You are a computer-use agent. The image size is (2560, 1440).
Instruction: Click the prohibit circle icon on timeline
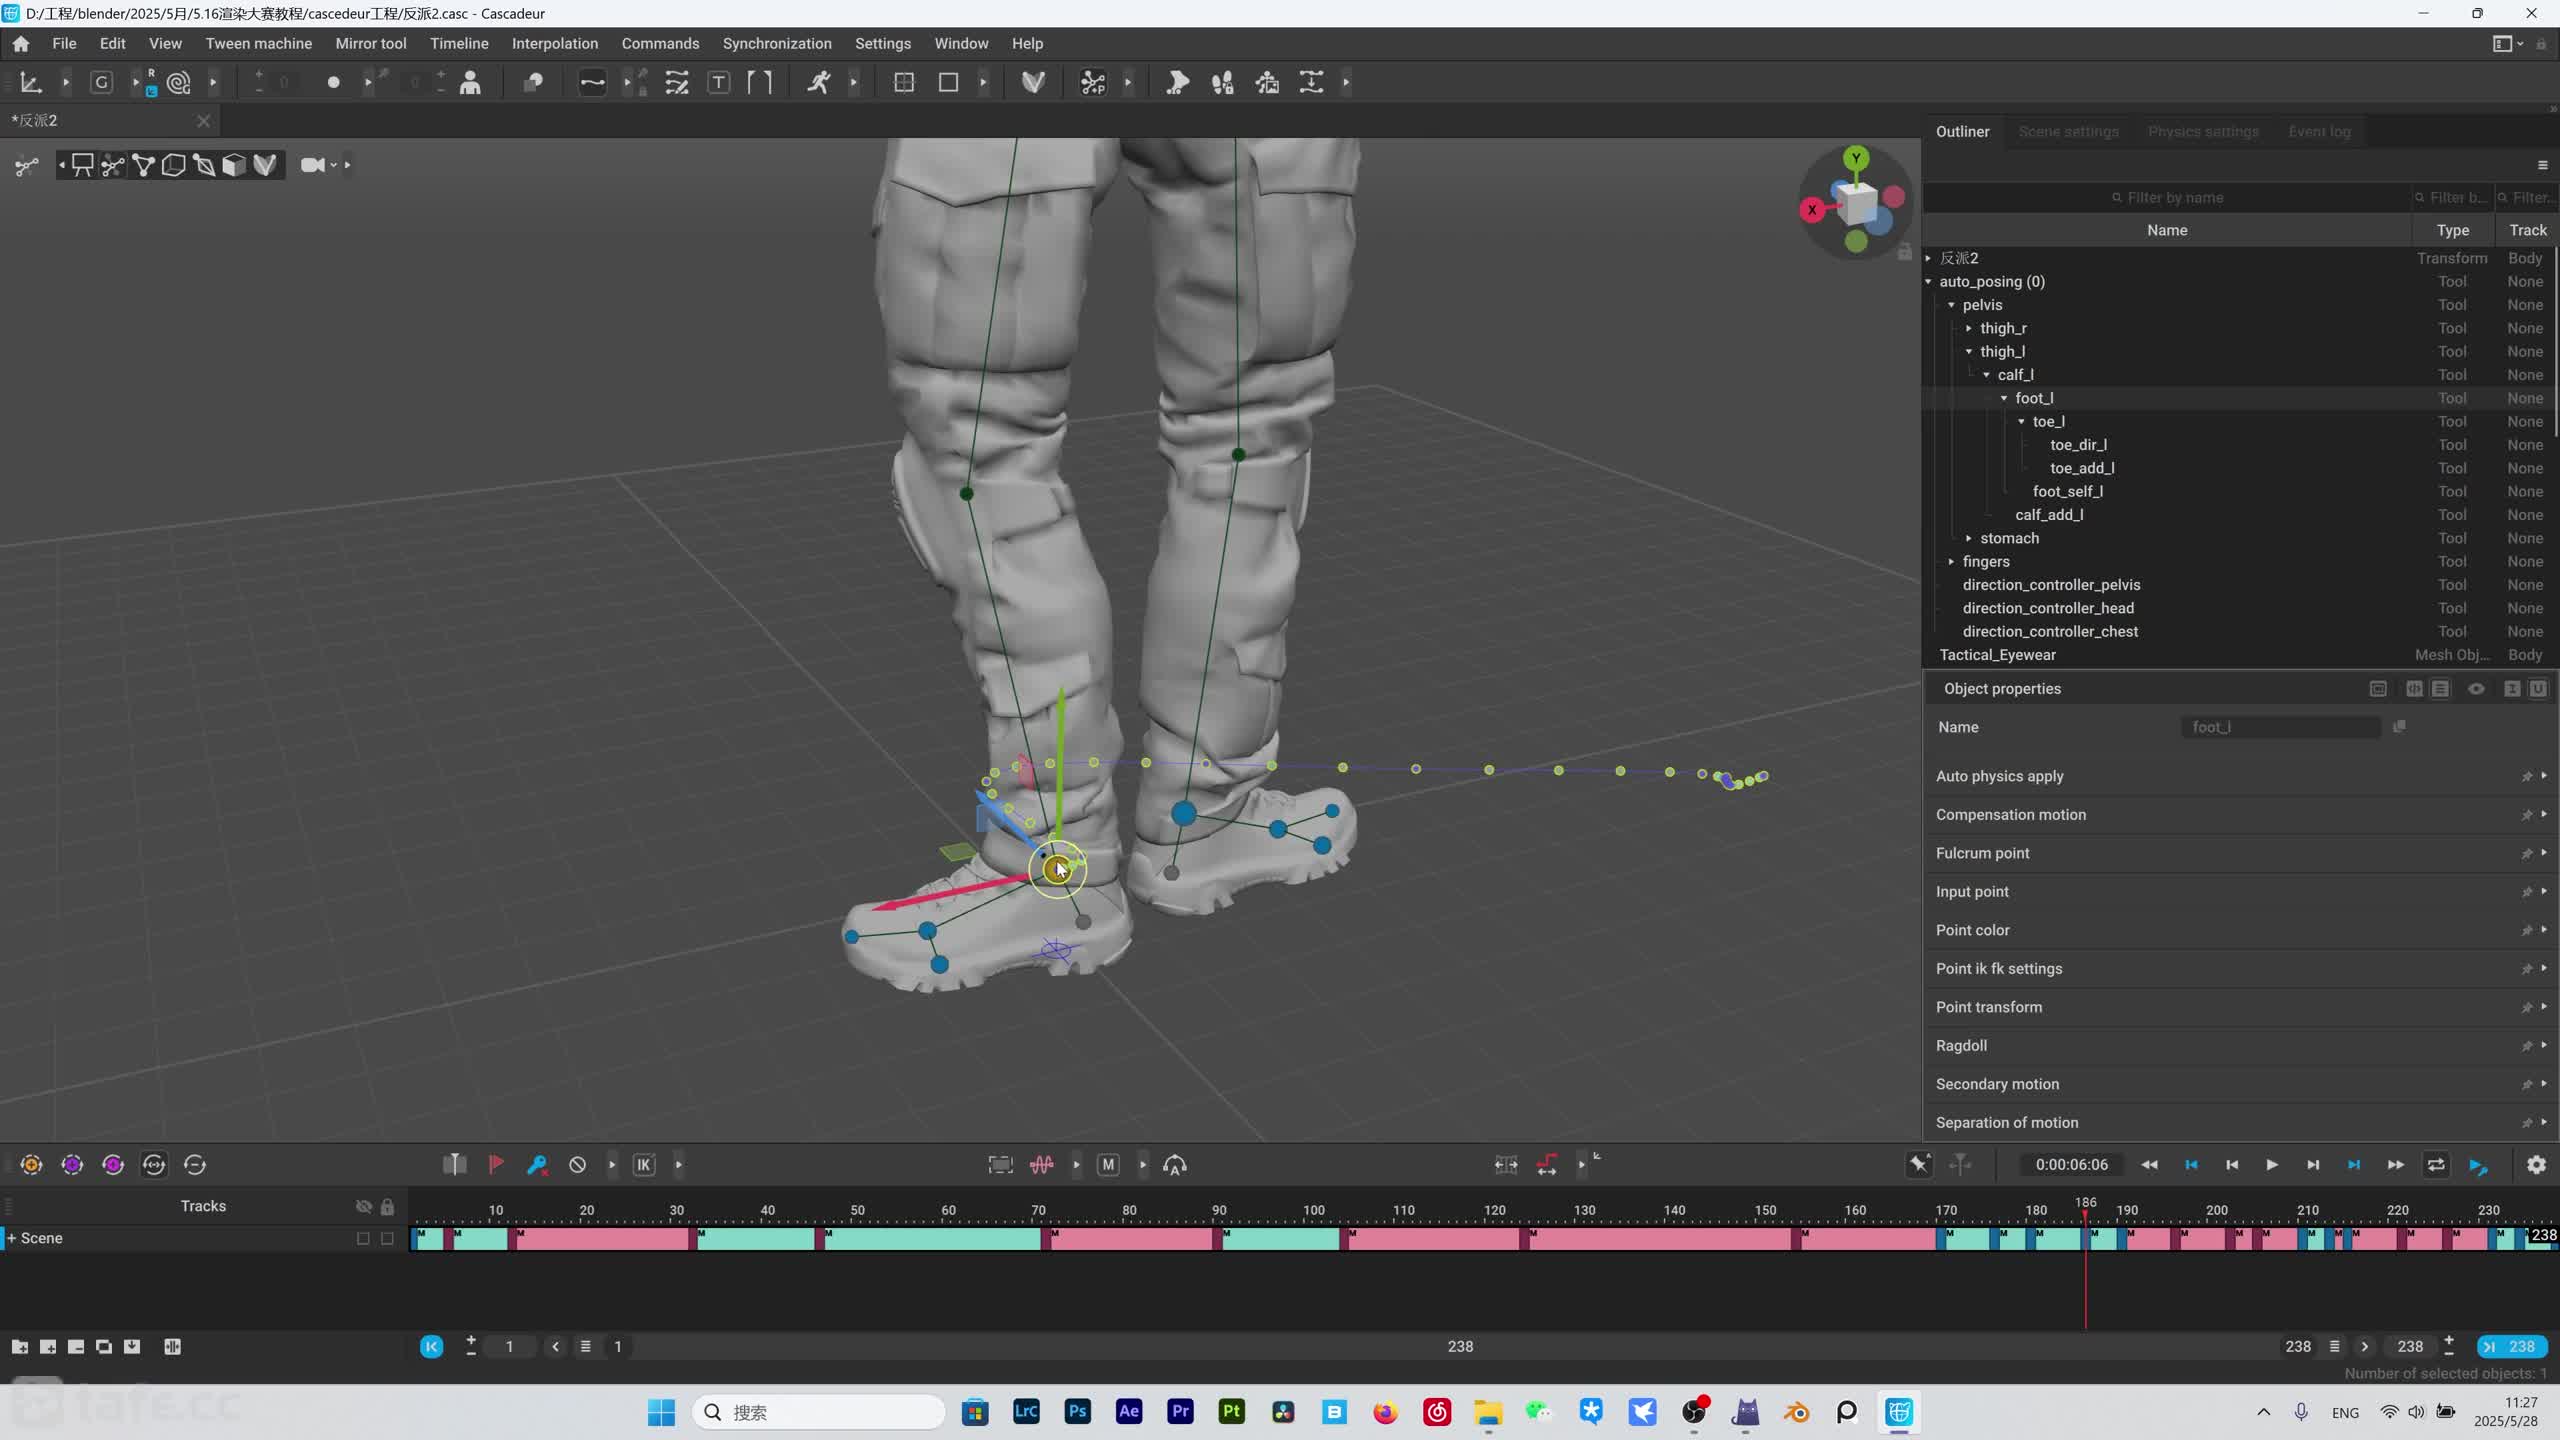pyautogui.click(x=578, y=1165)
